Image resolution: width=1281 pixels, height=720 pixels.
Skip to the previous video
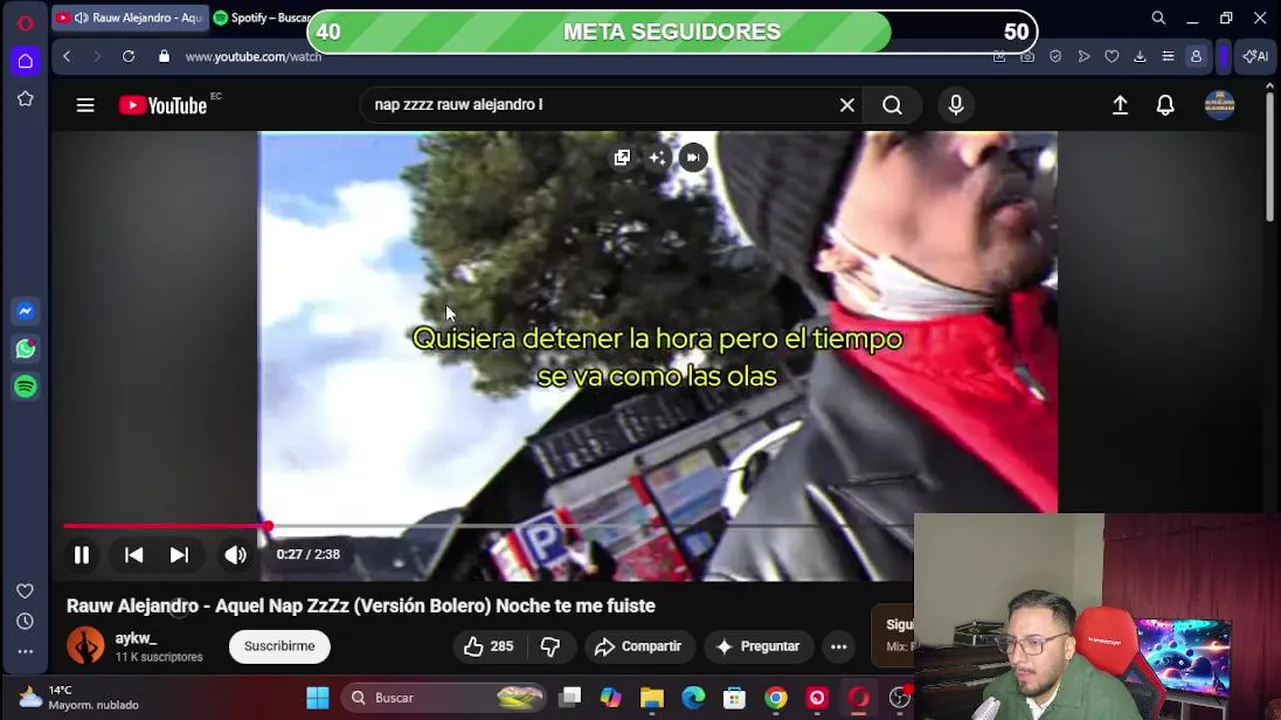(x=134, y=554)
